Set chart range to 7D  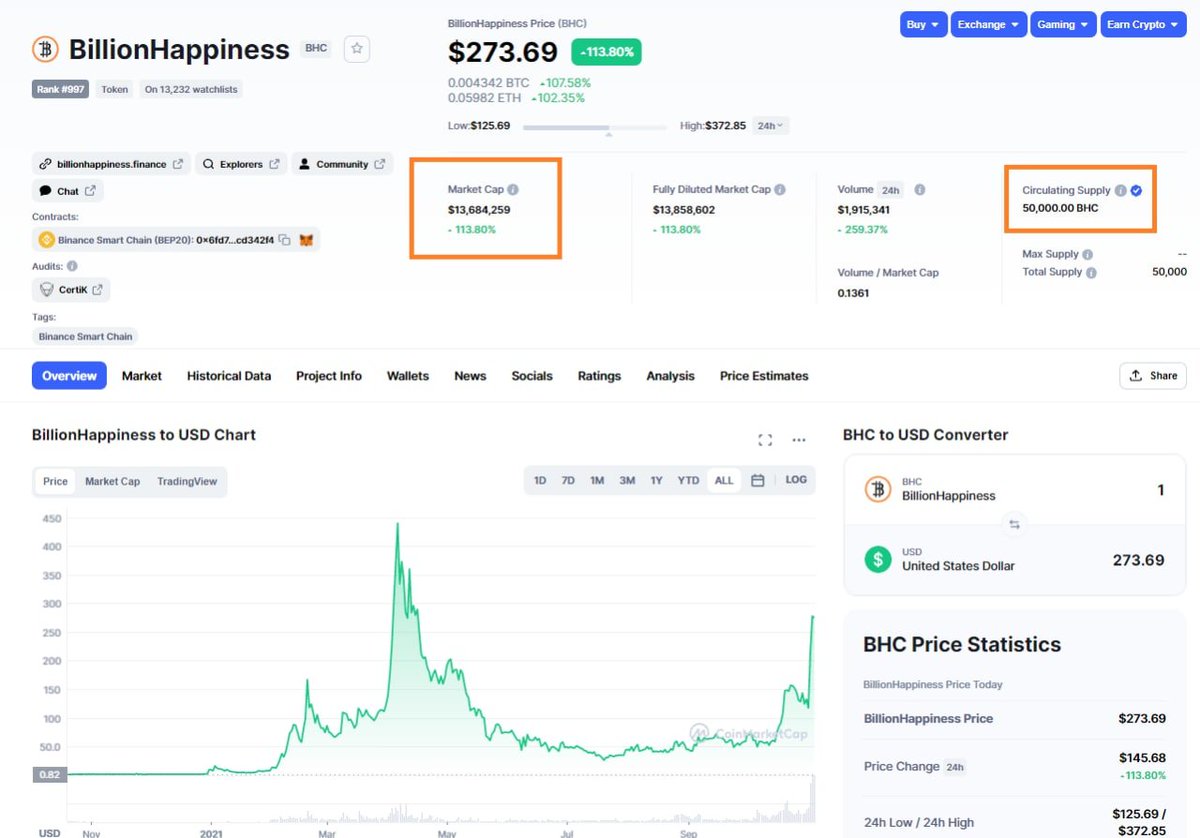point(568,480)
